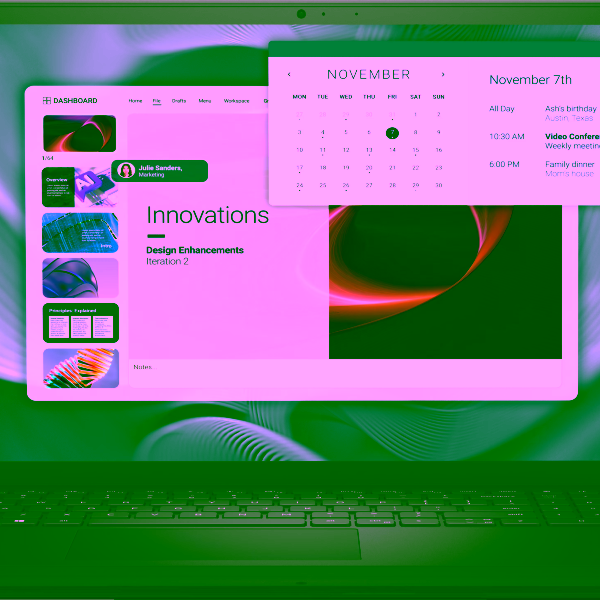Image resolution: width=600 pixels, height=600 pixels.
Task: Select November 1 in calendar
Action: (416, 114)
